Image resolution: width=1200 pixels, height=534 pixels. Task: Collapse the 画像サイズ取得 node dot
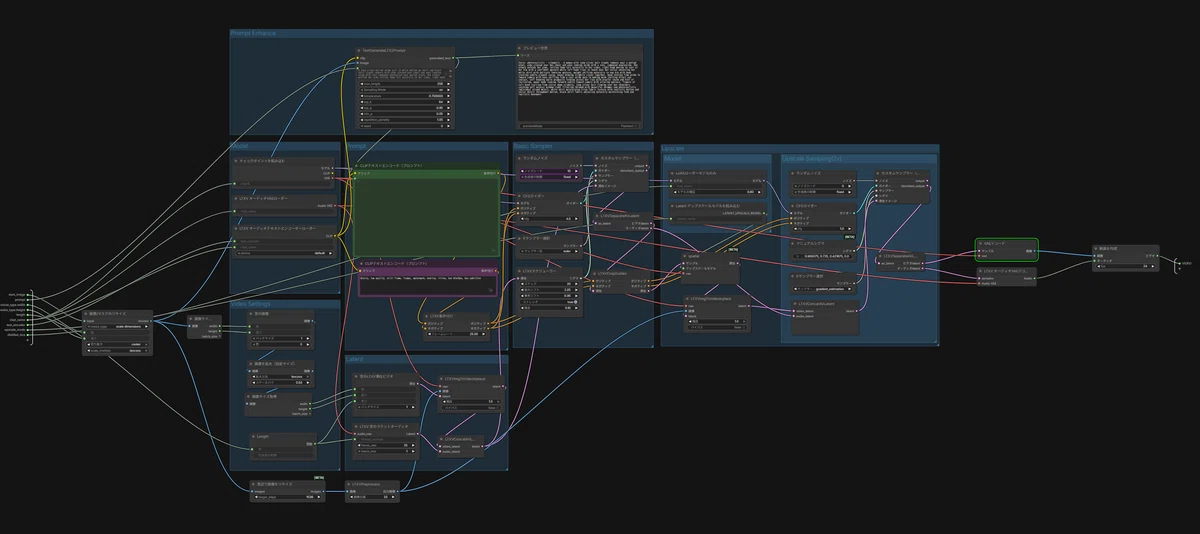pyautogui.click(x=249, y=396)
